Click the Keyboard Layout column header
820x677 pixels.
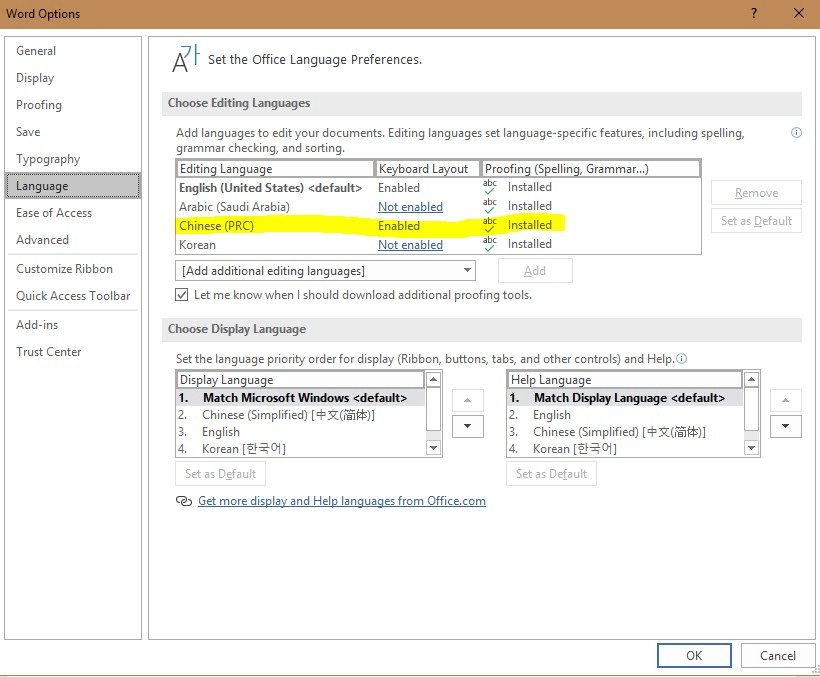(427, 169)
